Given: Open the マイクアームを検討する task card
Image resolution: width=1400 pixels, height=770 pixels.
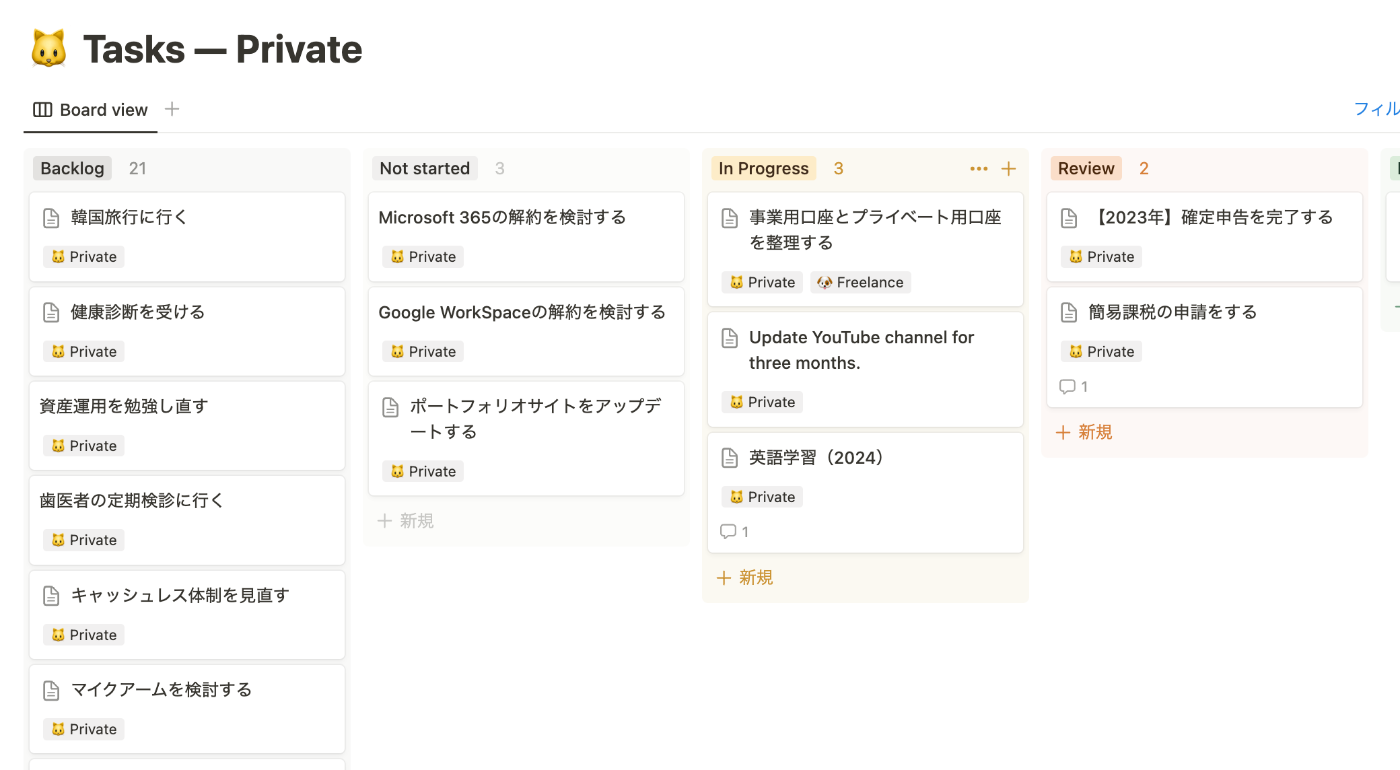Looking at the screenshot, I should [187, 709].
